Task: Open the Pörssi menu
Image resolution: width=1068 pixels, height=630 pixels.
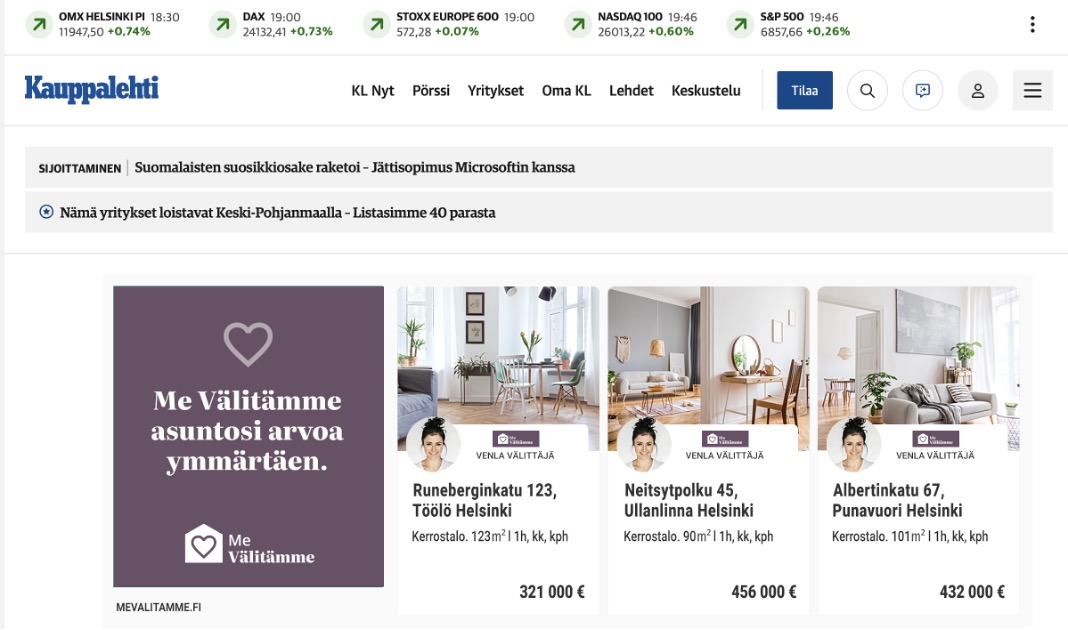Action: coord(431,91)
